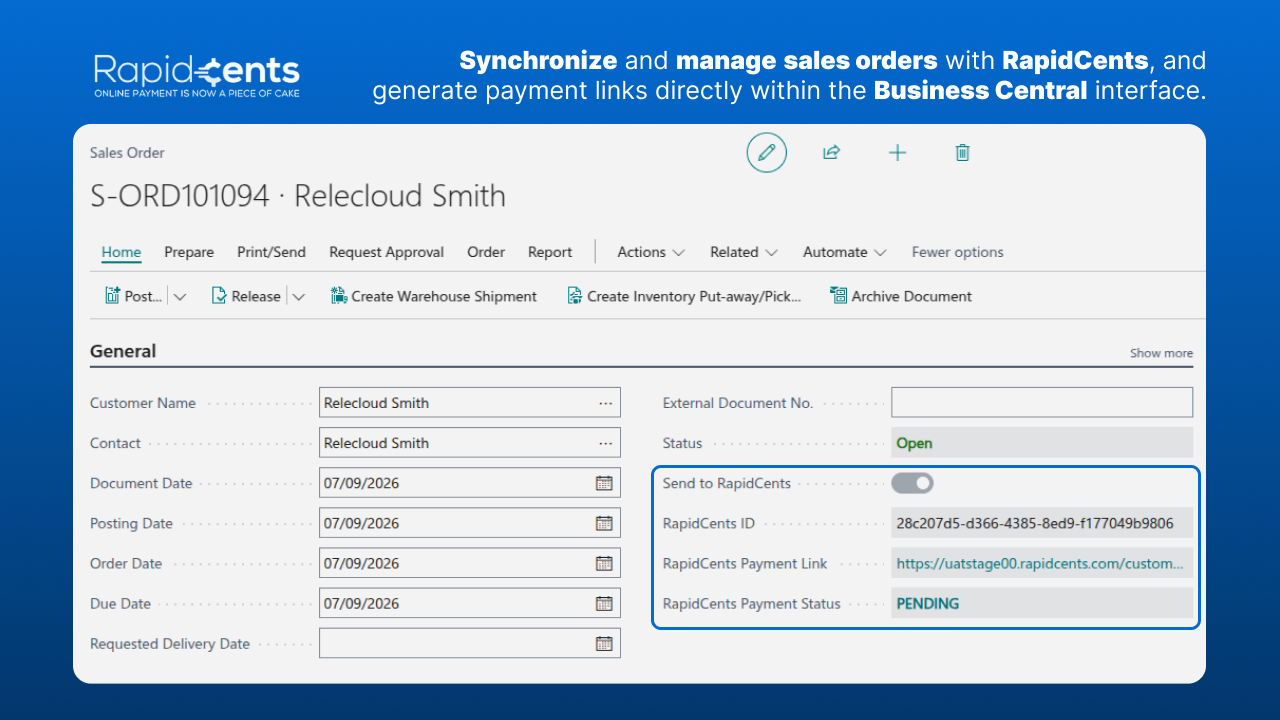Click the plus icon to create new order
The image size is (1280, 720).
pos(898,153)
